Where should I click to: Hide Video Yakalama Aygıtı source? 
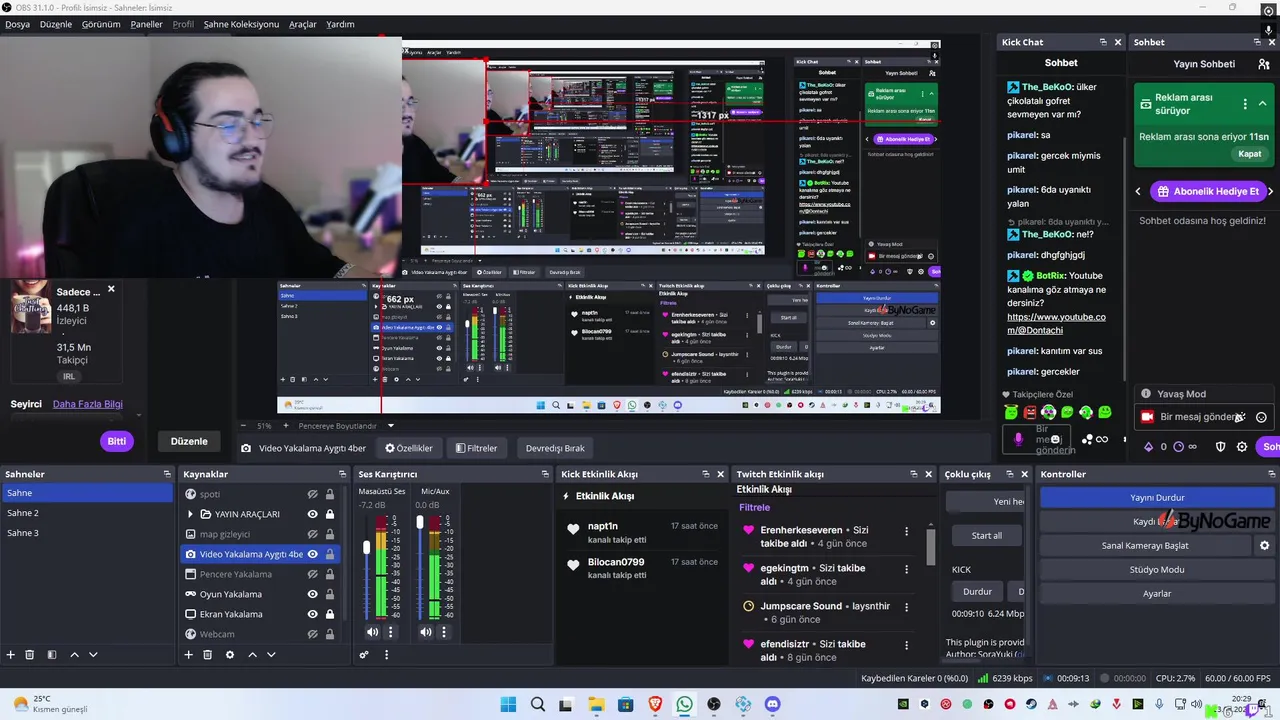(x=313, y=554)
